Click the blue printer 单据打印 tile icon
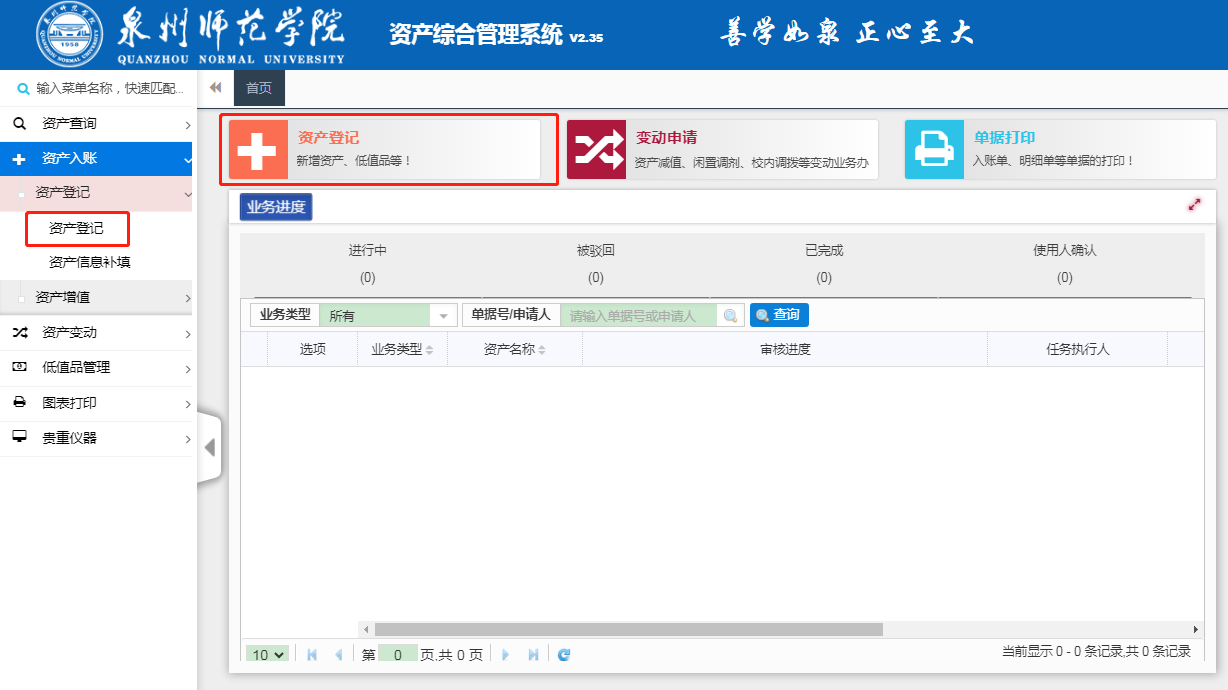 click(934, 150)
